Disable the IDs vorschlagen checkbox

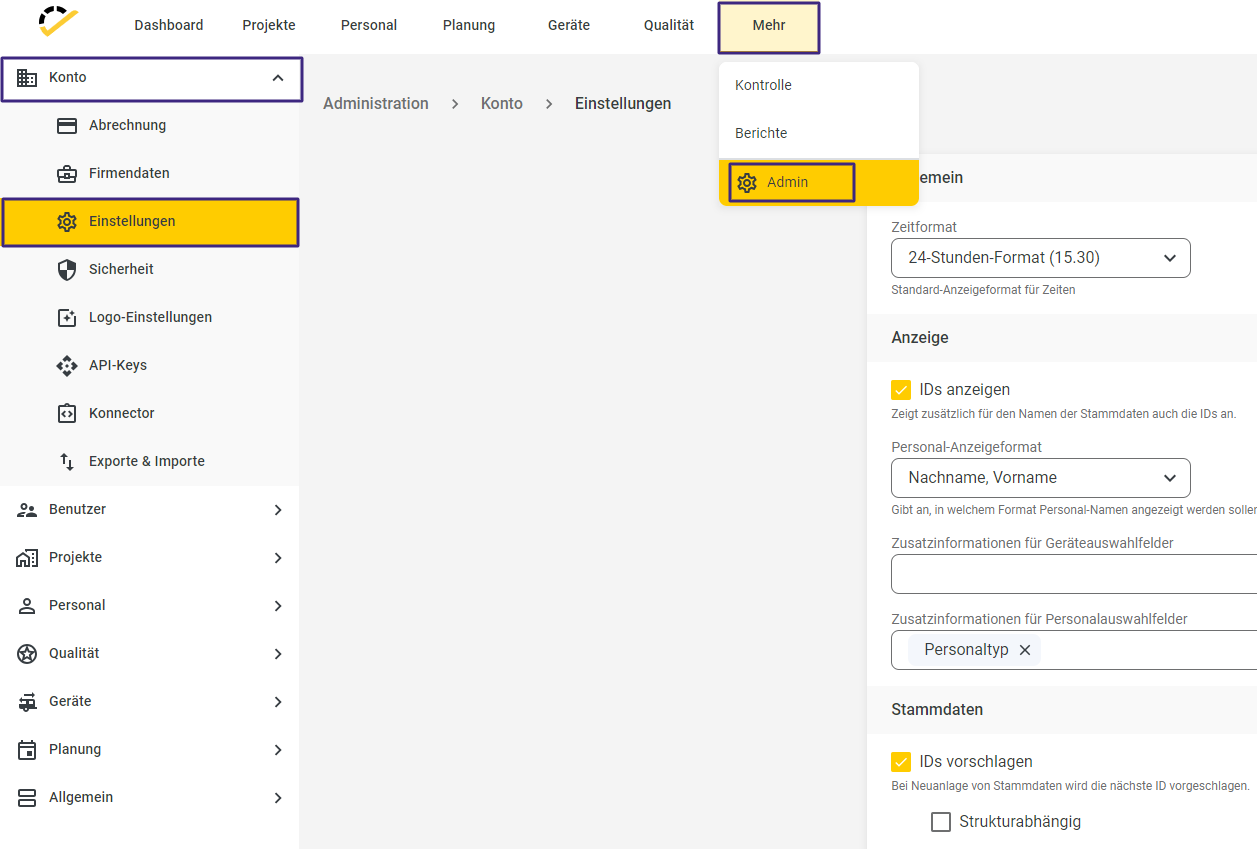[x=901, y=762]
